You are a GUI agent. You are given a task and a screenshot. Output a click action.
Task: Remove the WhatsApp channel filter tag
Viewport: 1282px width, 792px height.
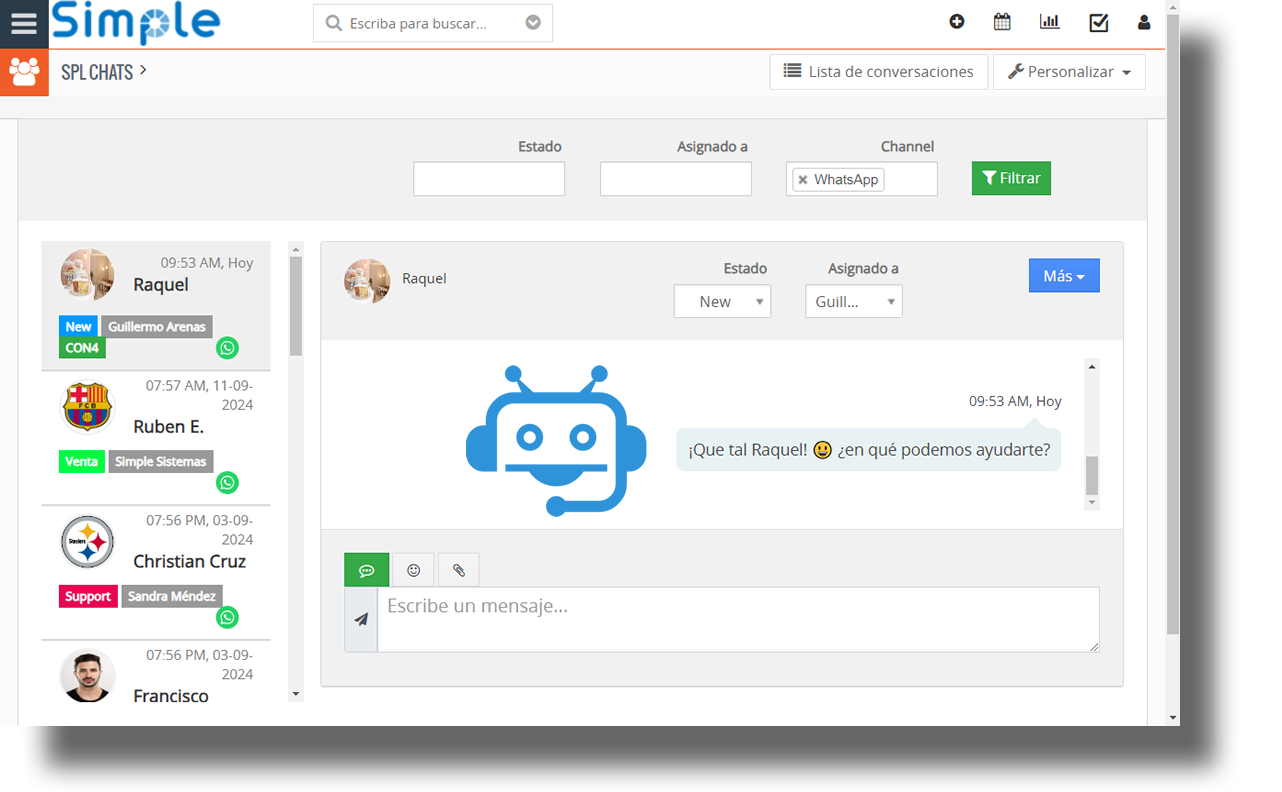[802, 180]
